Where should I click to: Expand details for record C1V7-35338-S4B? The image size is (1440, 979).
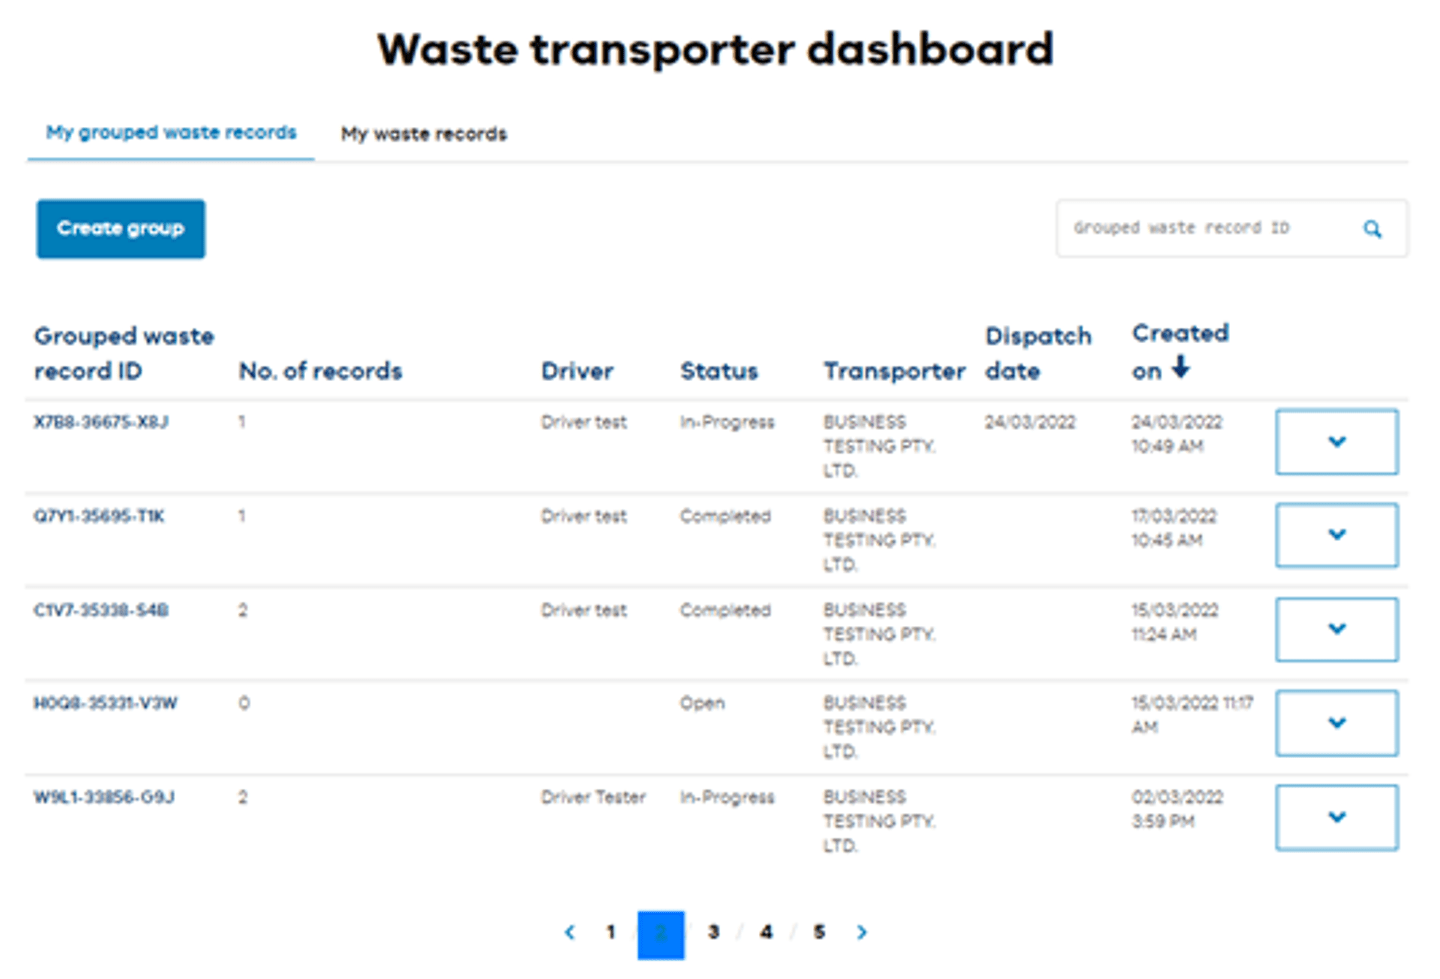click(x=1336, y=629)
